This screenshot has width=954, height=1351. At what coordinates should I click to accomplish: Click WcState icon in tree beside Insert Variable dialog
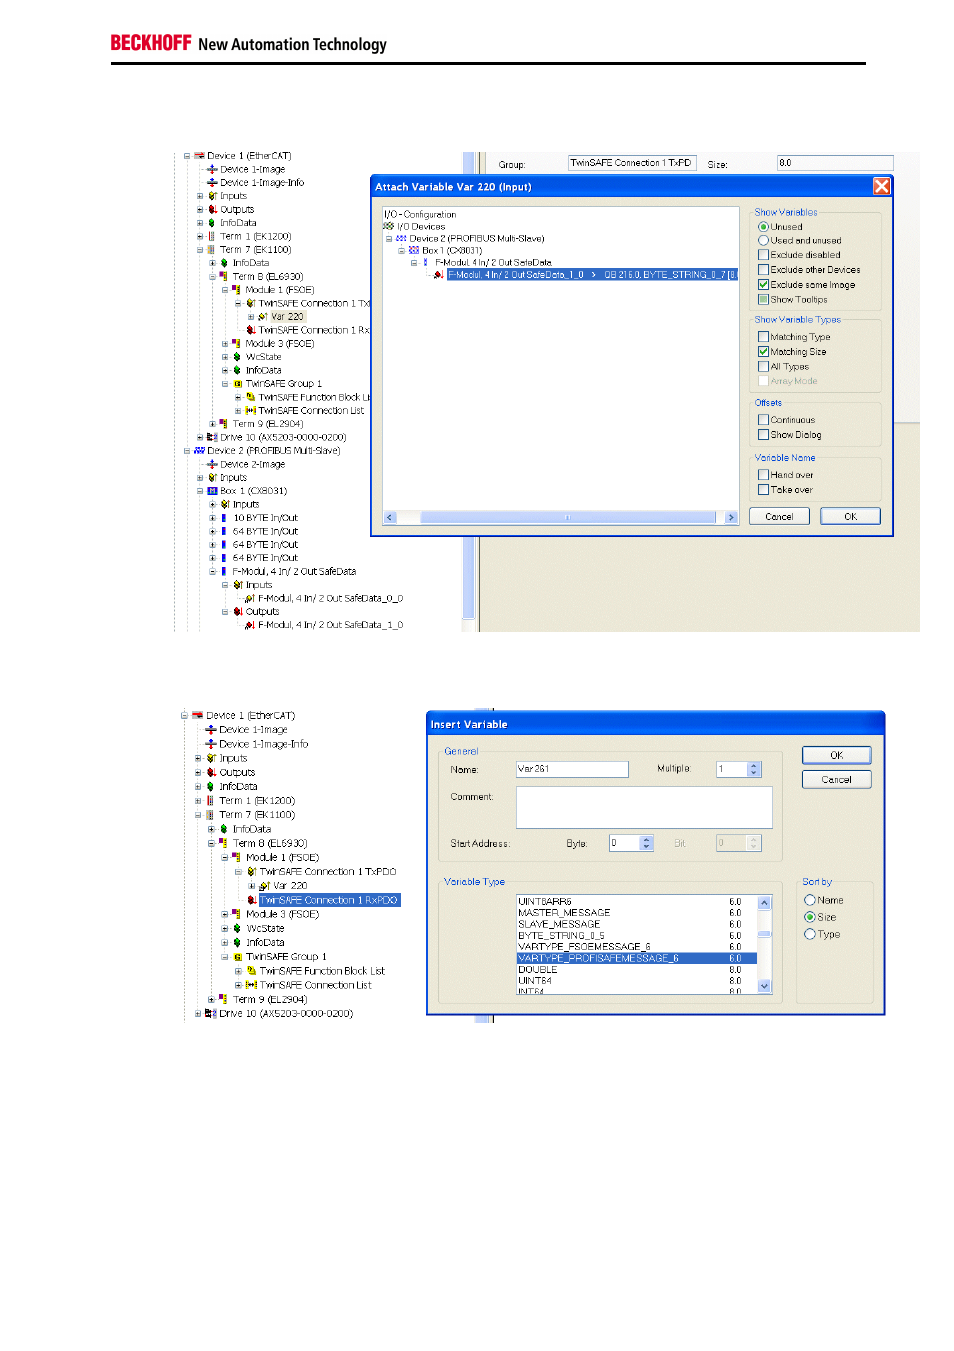pos(238,928)
